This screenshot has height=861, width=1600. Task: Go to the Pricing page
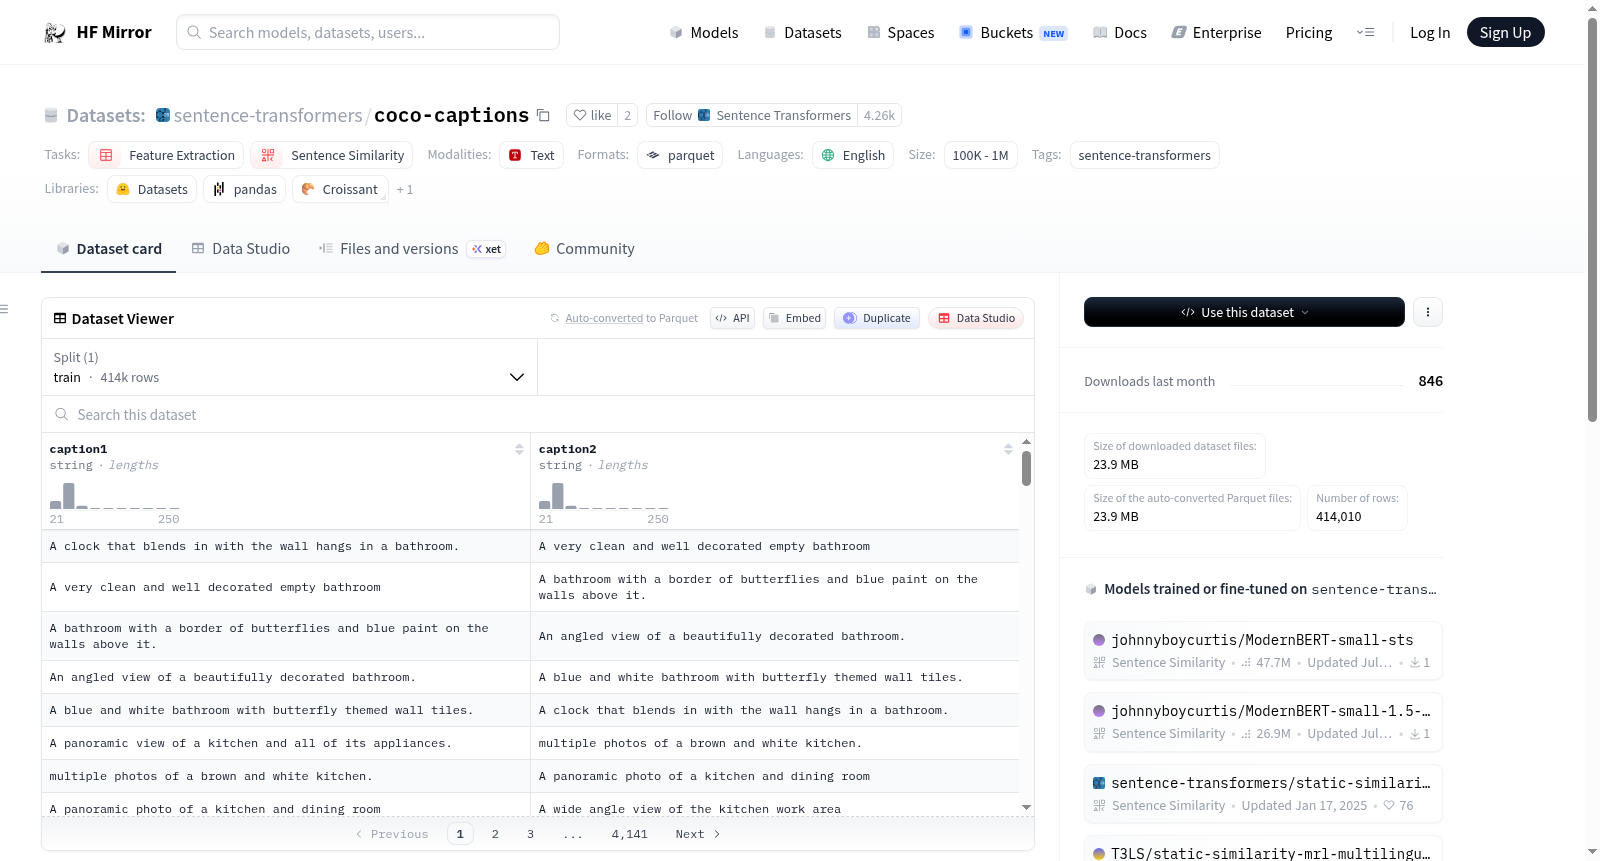coord(1309,33)
